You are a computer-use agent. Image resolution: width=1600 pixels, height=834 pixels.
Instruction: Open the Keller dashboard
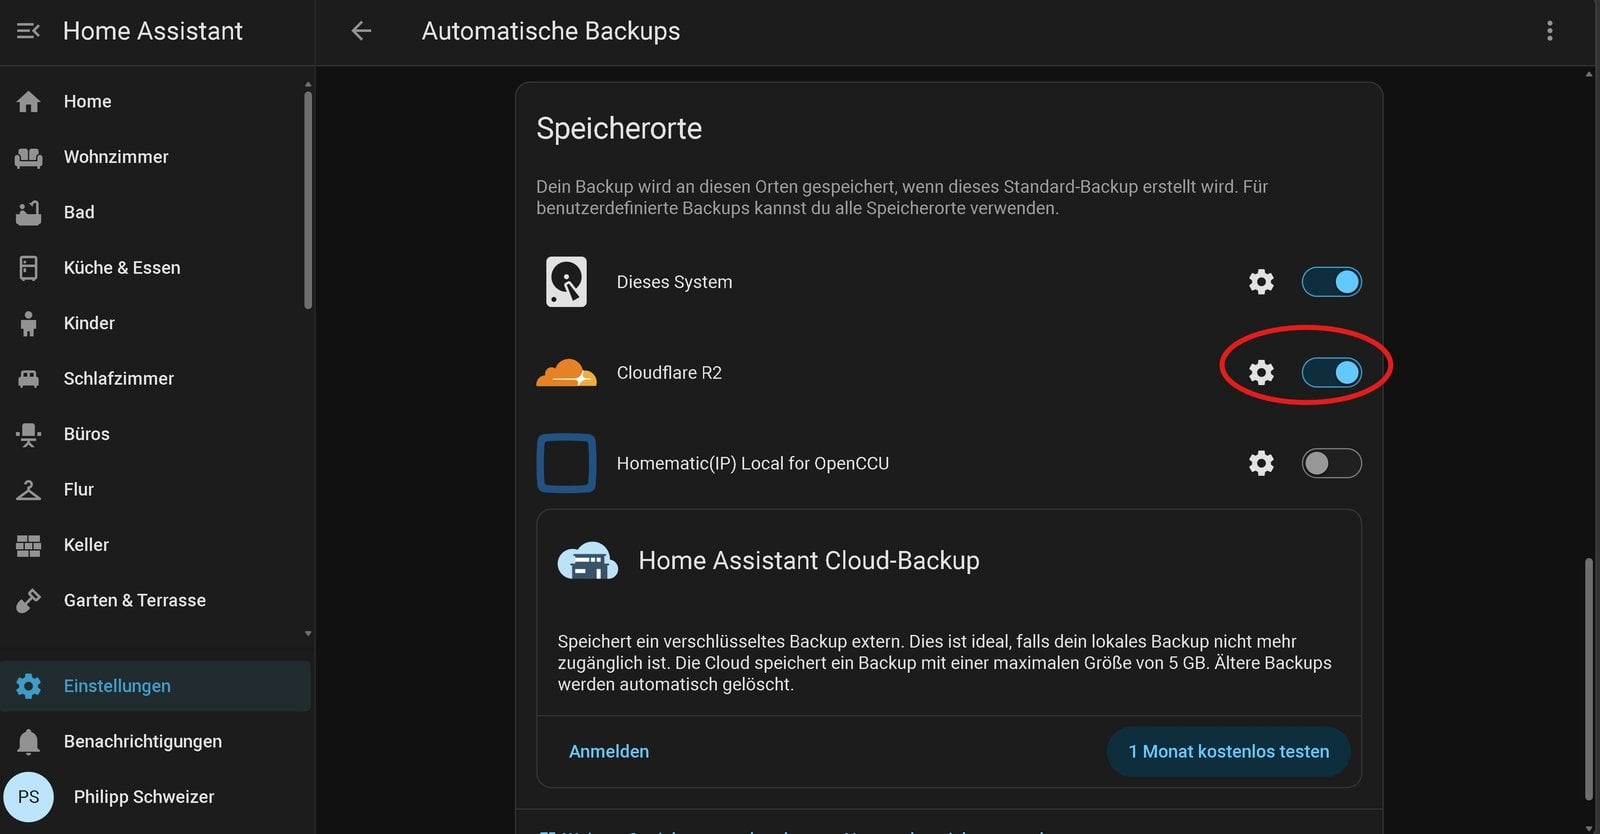tap(156, 545)
